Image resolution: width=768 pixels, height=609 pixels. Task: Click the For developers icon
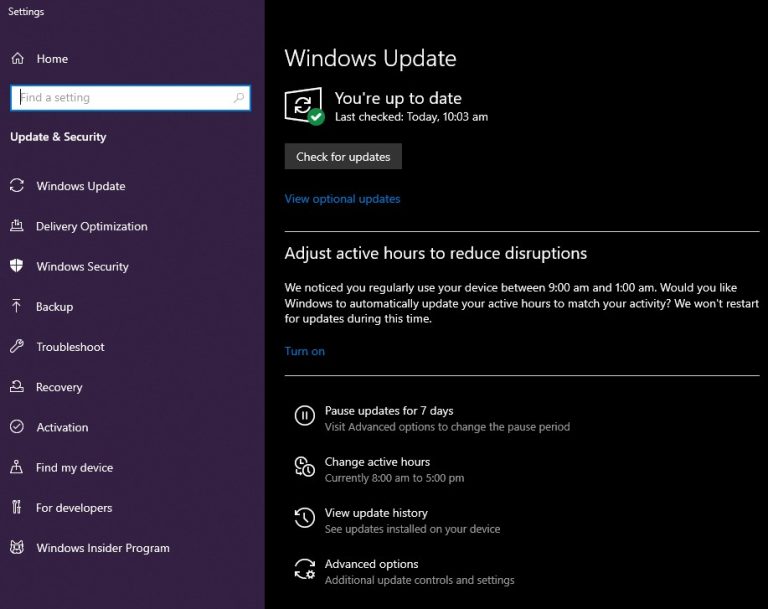(17, 508)
